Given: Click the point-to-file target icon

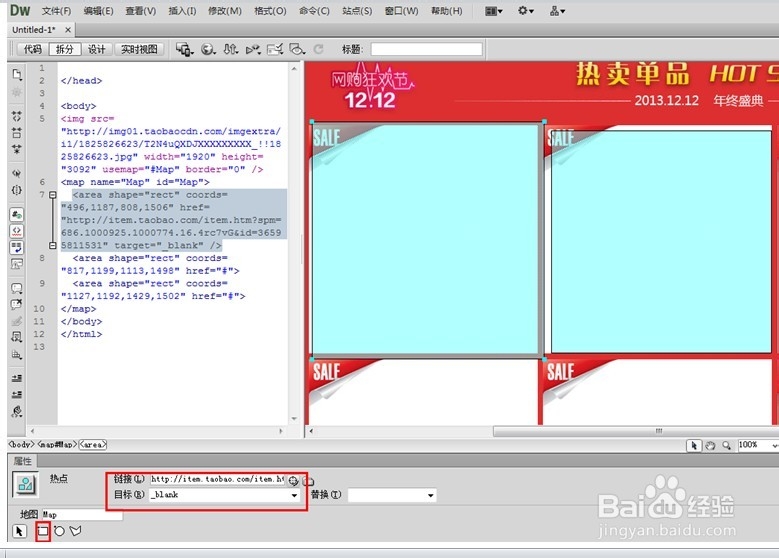Looking at the screenshot, I should point(293,480).
